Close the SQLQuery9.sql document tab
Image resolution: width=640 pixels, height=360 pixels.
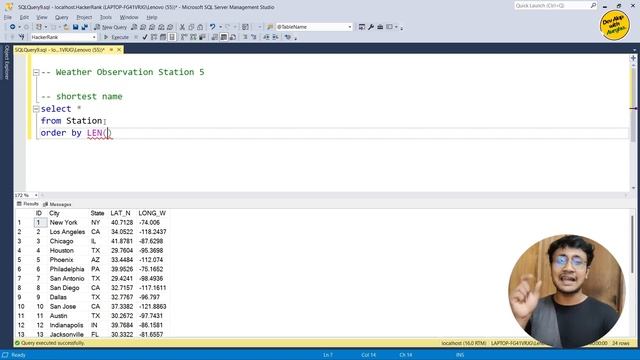[x=119, y=50]
